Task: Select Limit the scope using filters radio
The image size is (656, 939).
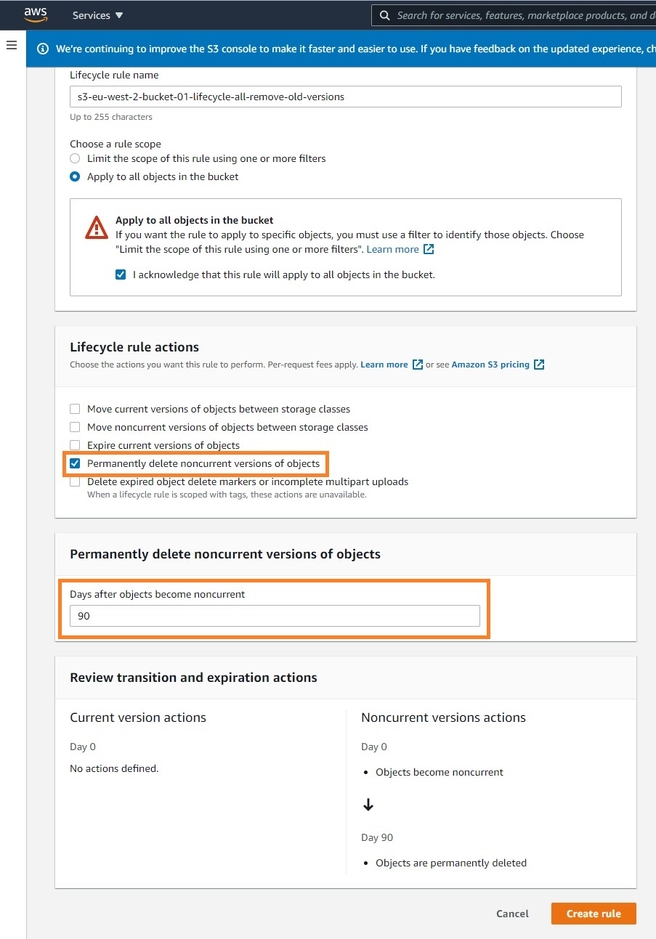Action: (x=75, y=159)
